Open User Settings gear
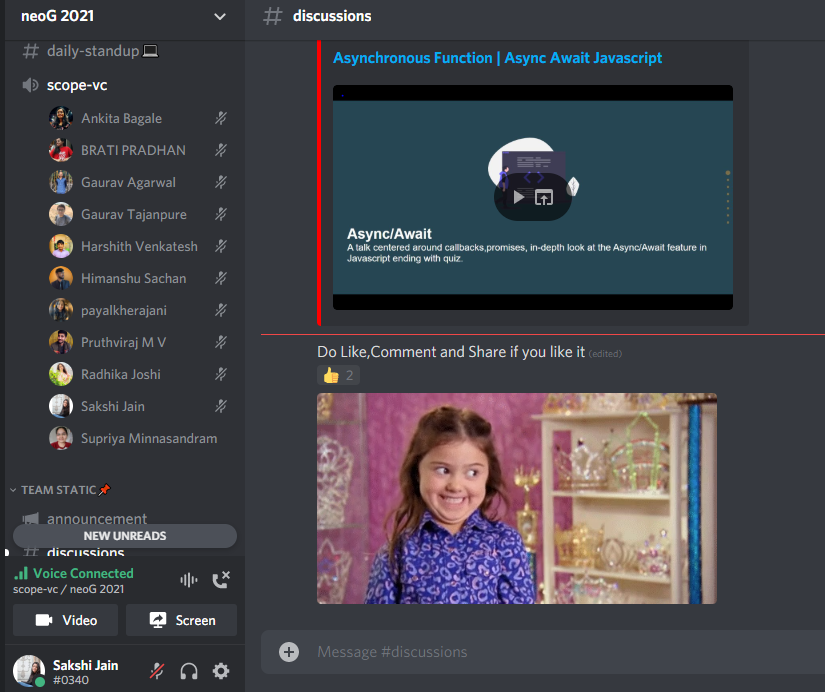This screenshot has height=692, width=825. point(221,671)
